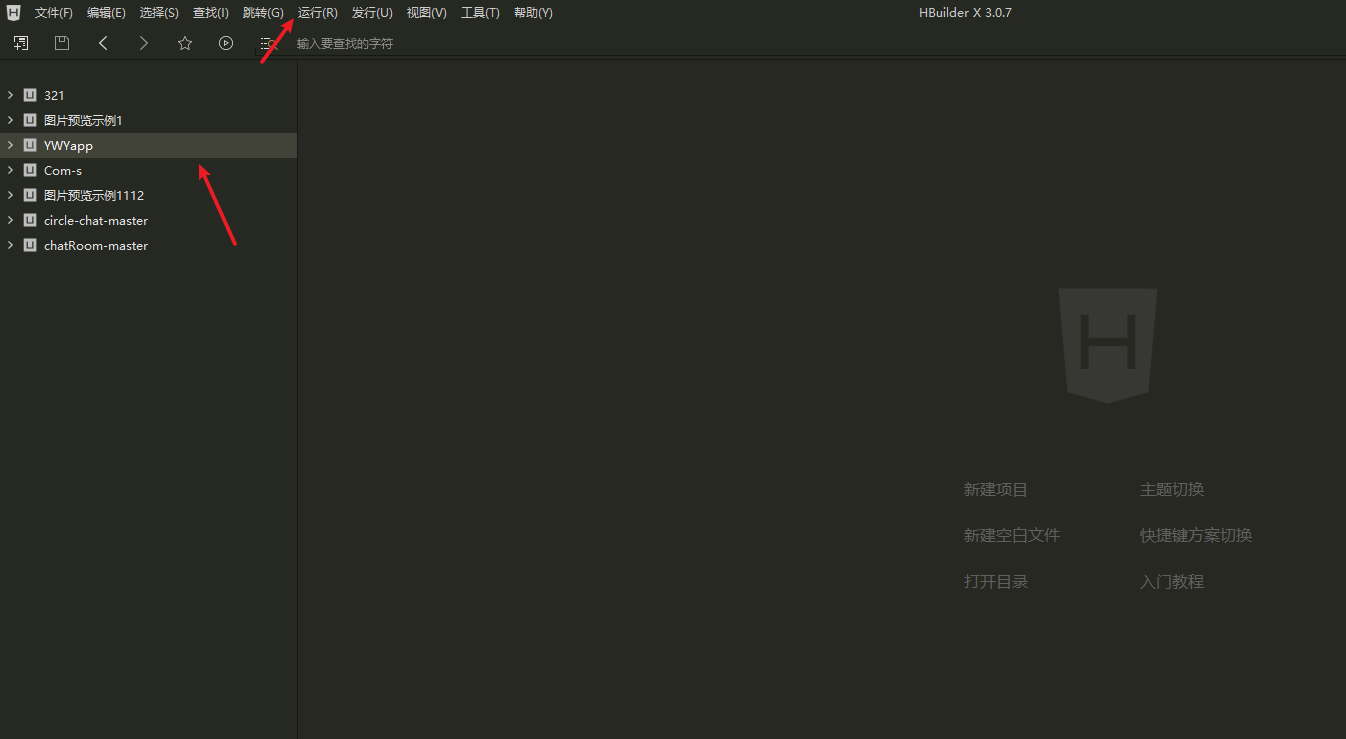Open the 运行(R) menu
The image size is (1346, 739).
pyautogui.click(x=318, y=13)
